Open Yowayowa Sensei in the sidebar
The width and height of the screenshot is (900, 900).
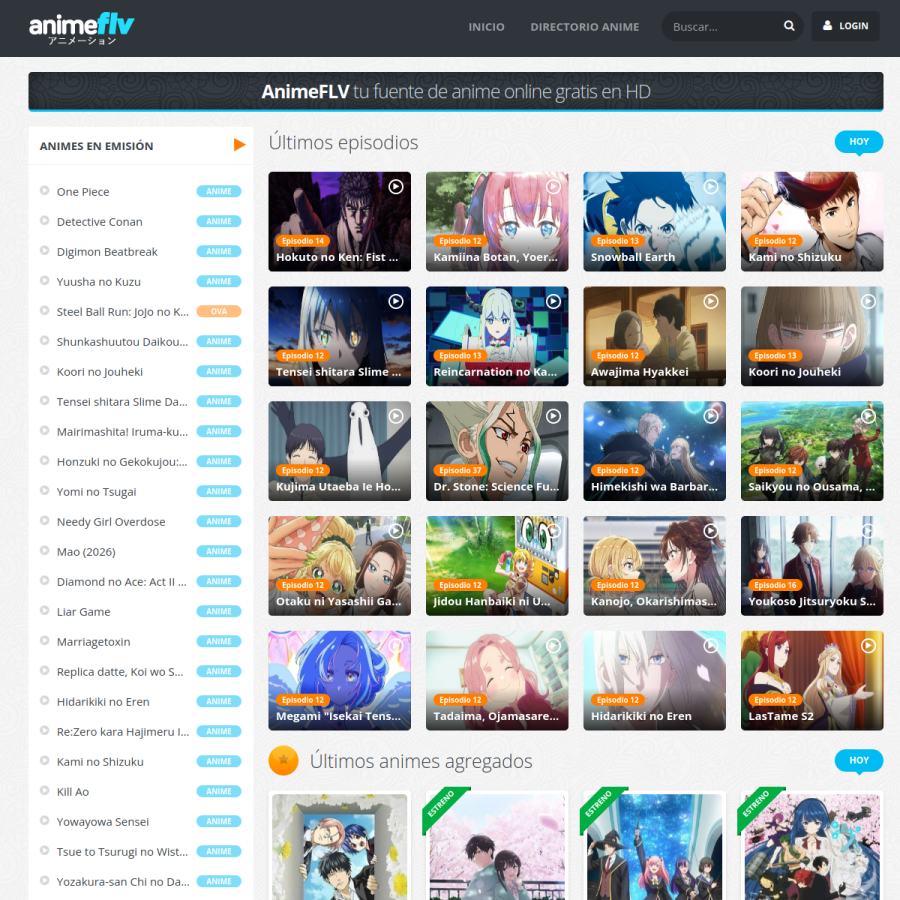(103, 822)
